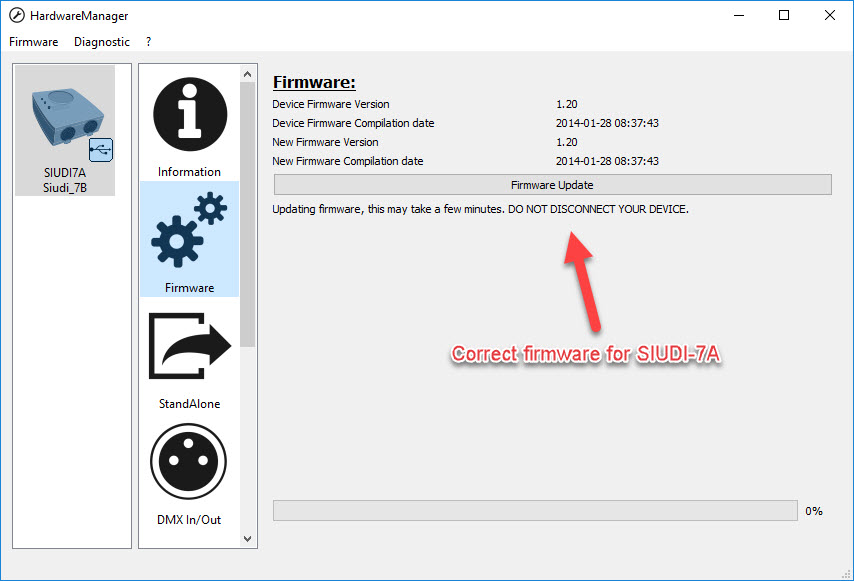The height and width of the screenshot is (581, 854).
Task: Open the DMX In/Out connector icon
Action: [x=188, y=462]
